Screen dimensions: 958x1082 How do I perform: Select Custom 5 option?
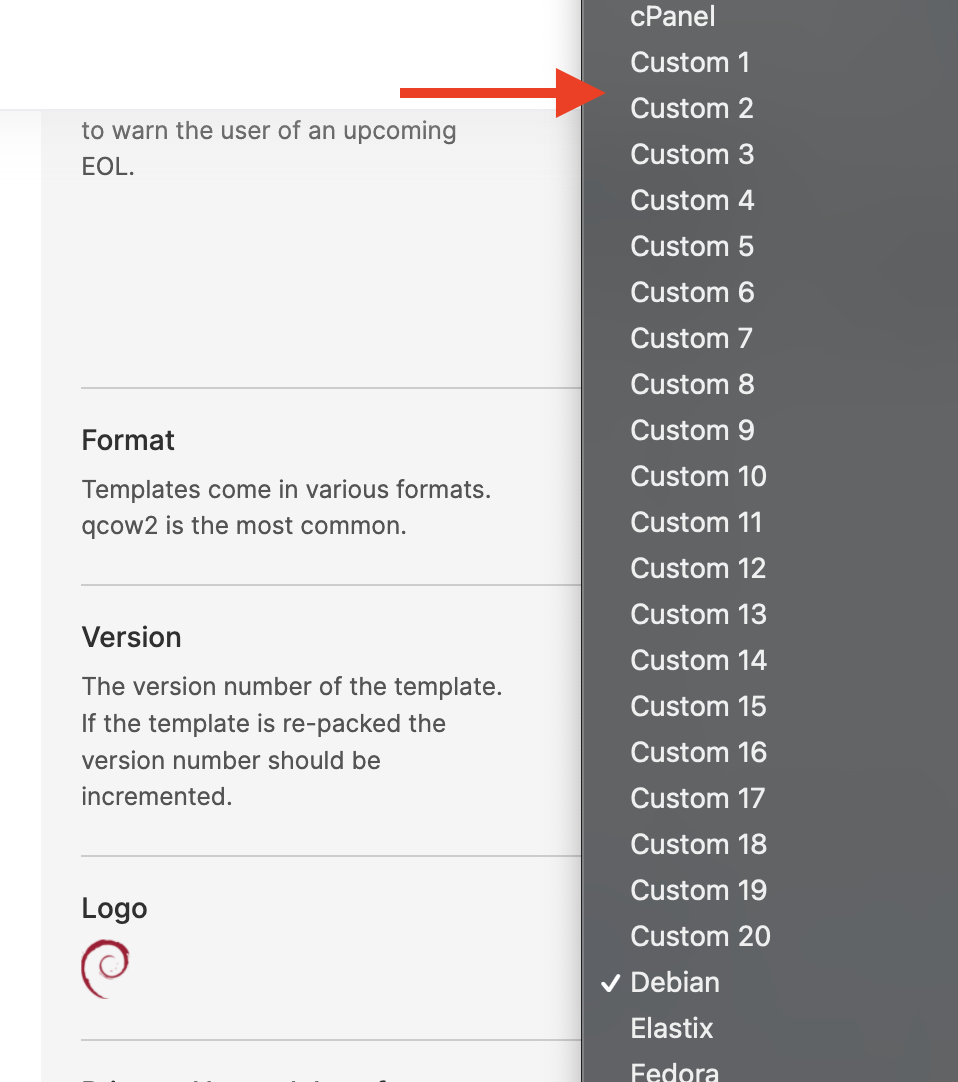click(770, 246)
